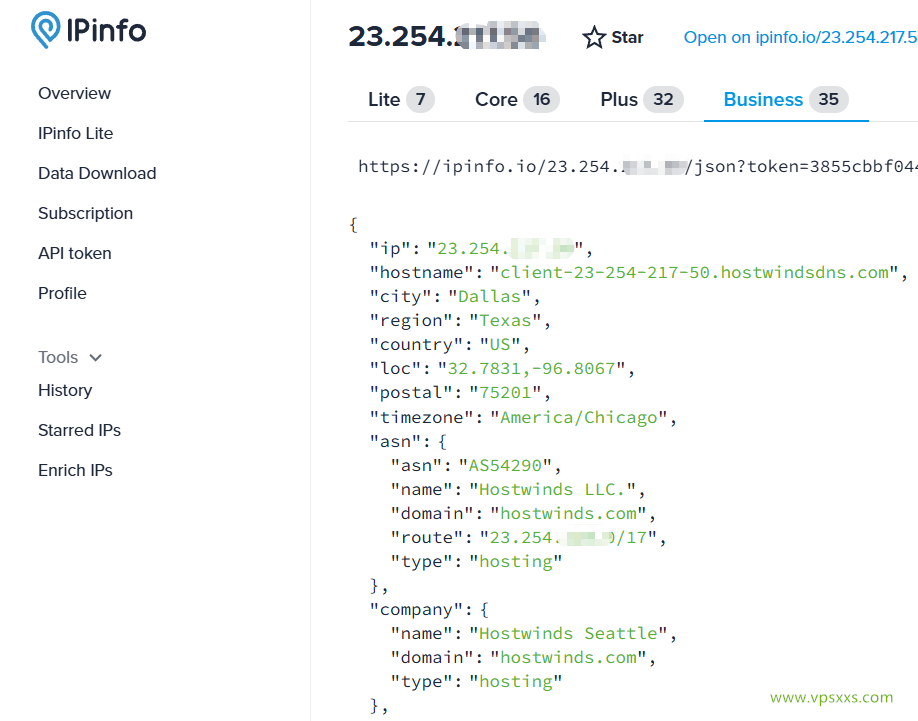Open the Subscription page

[86, 214]
